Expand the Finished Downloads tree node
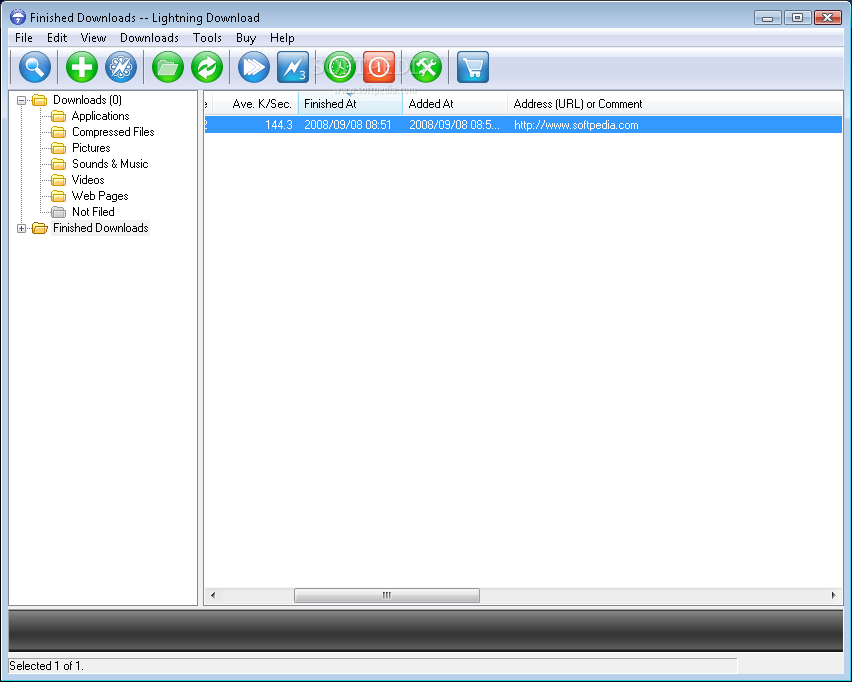 point(21,228)
